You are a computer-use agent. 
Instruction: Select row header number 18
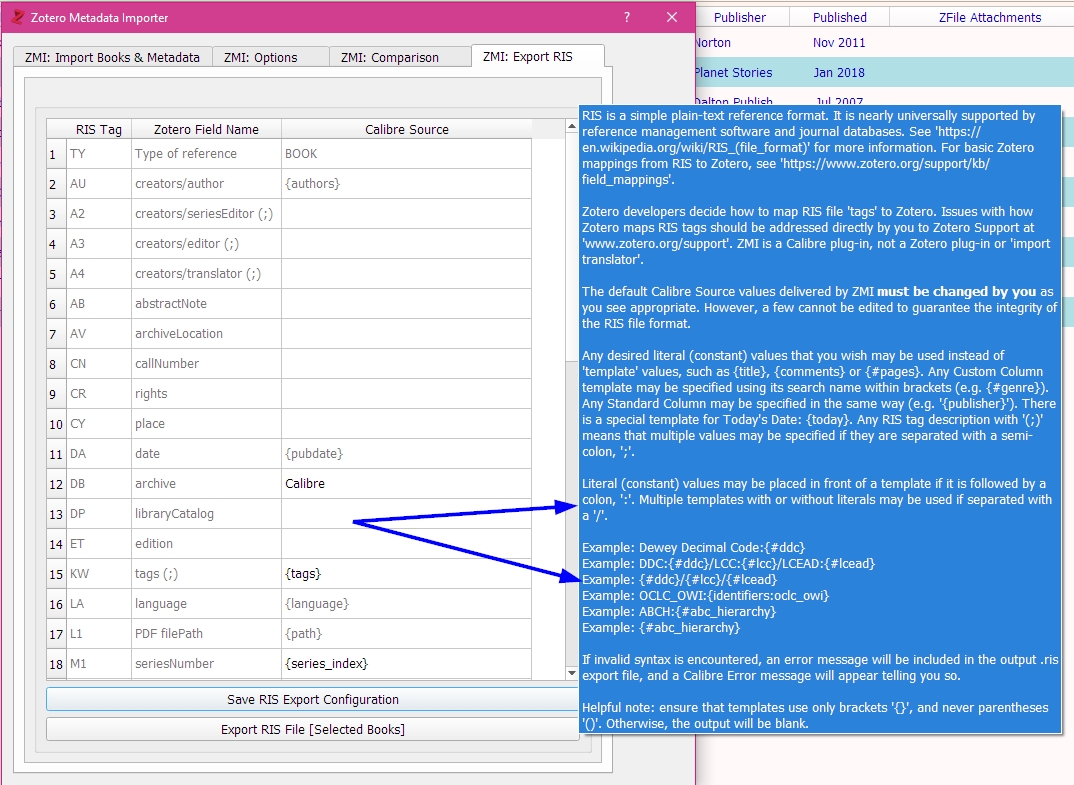click(56, 664)
